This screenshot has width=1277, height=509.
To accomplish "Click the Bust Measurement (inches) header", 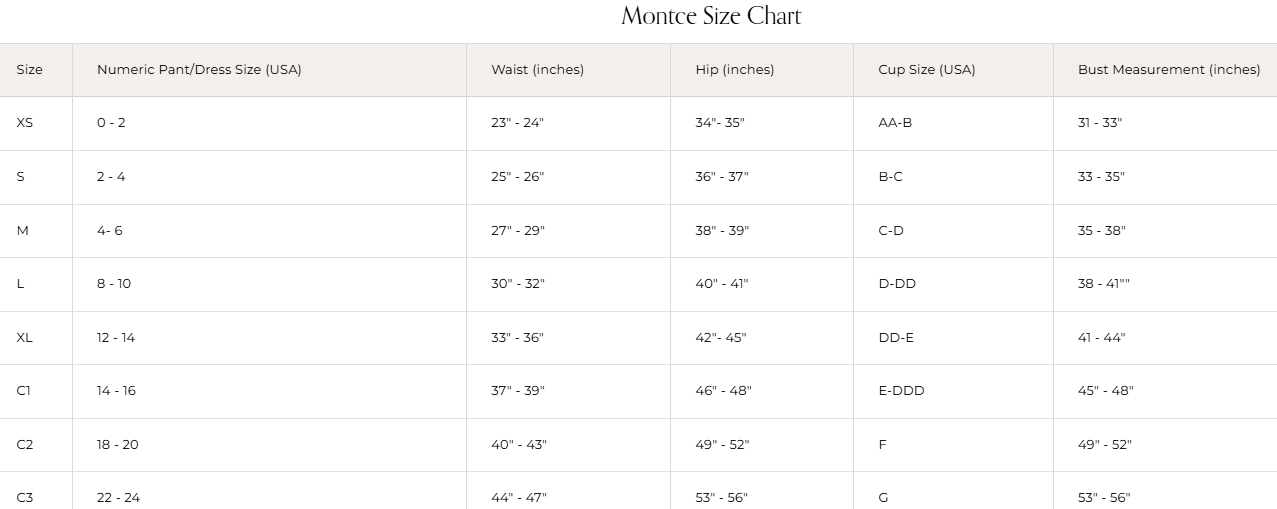I will (1169, 70).
